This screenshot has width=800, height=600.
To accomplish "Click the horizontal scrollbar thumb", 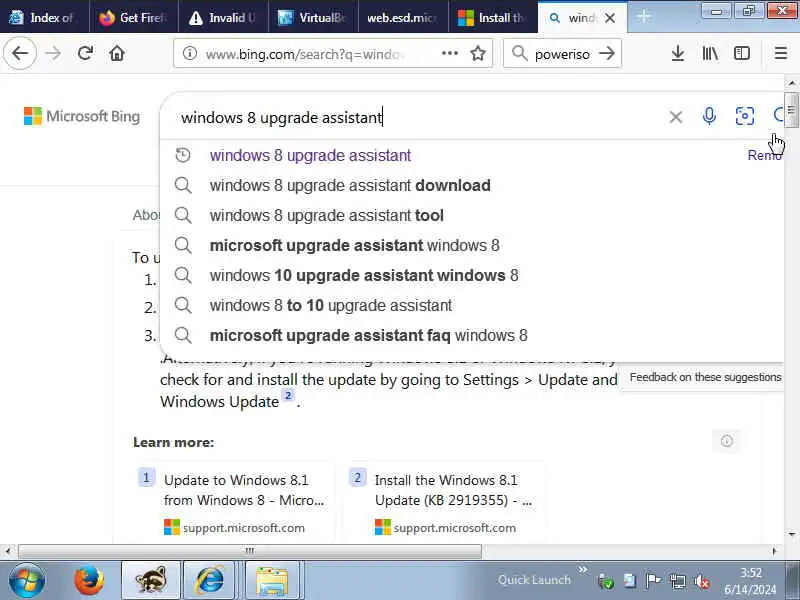I will click(x=249, y=551).
